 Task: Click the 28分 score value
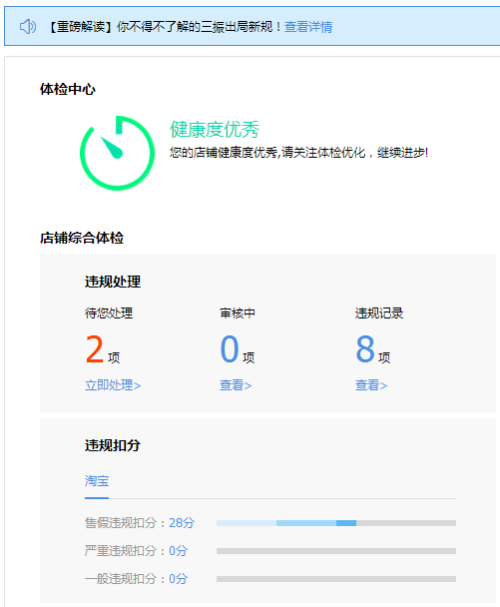[x=182, y=523]
